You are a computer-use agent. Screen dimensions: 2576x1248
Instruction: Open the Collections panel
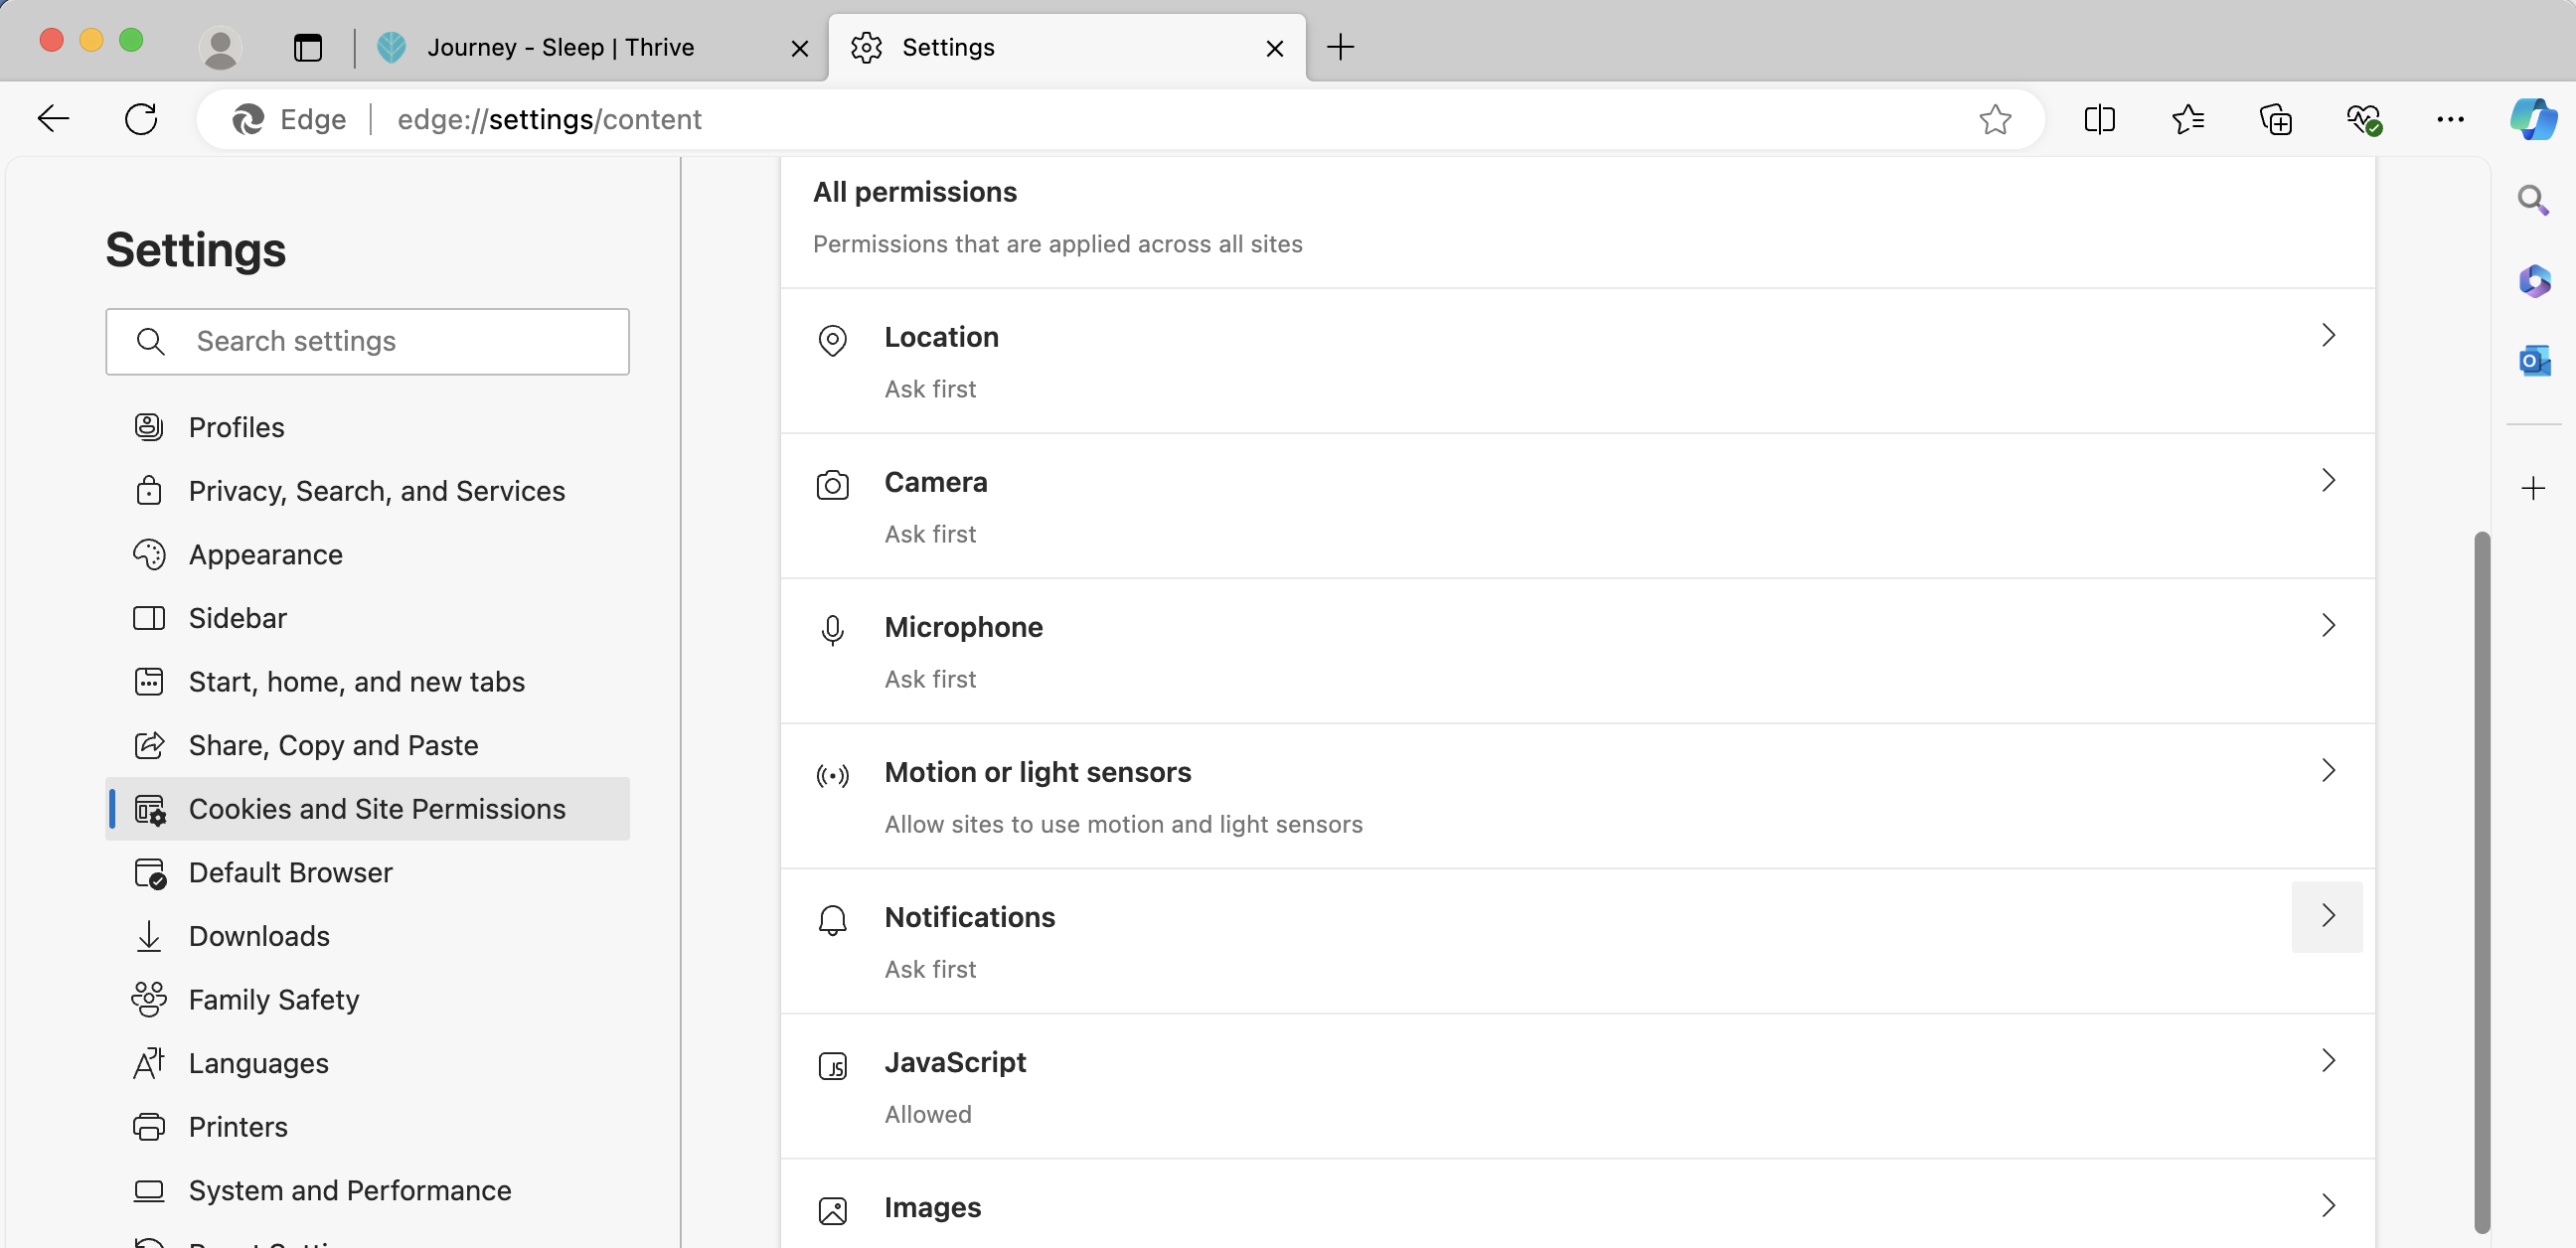[2275, 119]
